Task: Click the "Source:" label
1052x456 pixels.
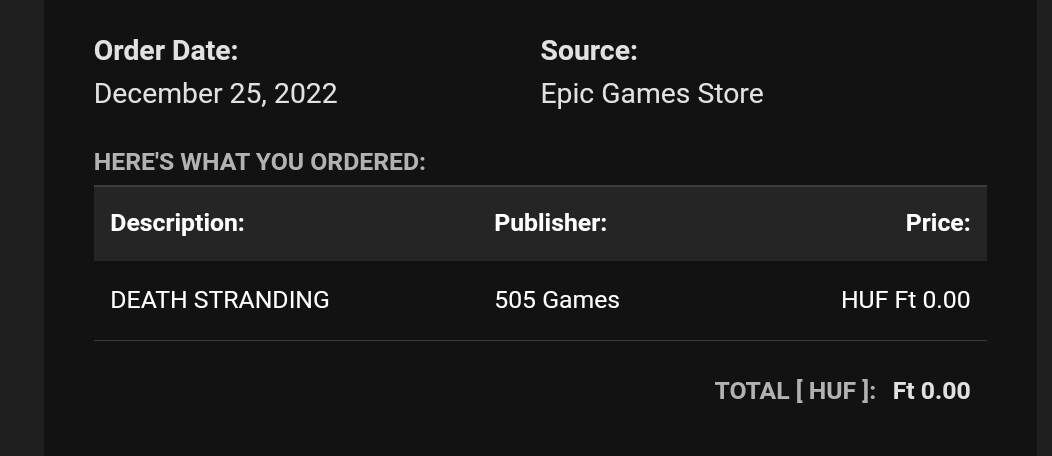Action: click(x=588, y=51)
